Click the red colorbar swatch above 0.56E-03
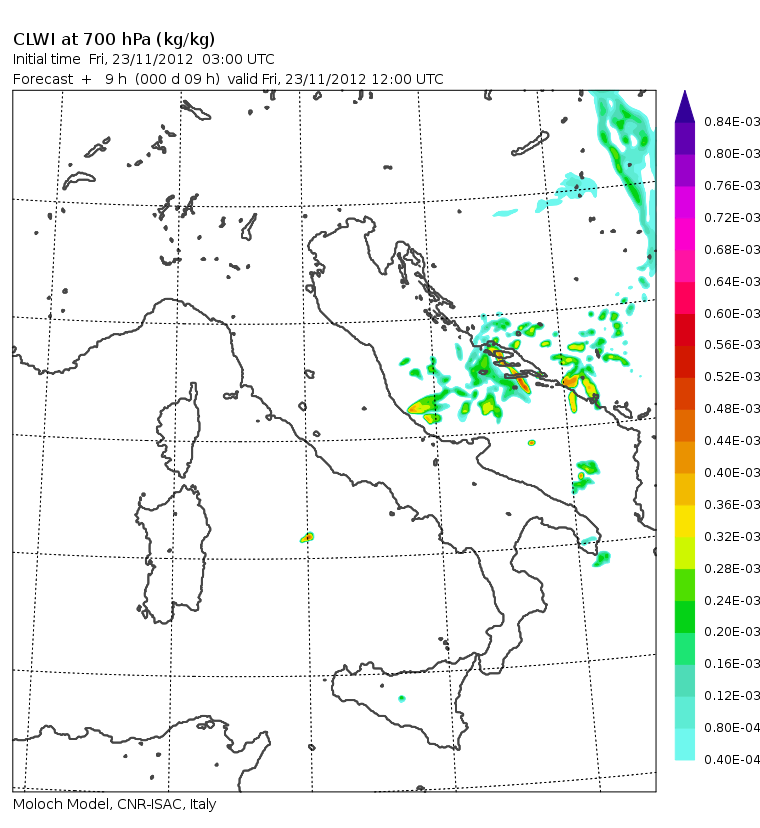The width and height of the screenshot is (760, 828). pos(684,330)
